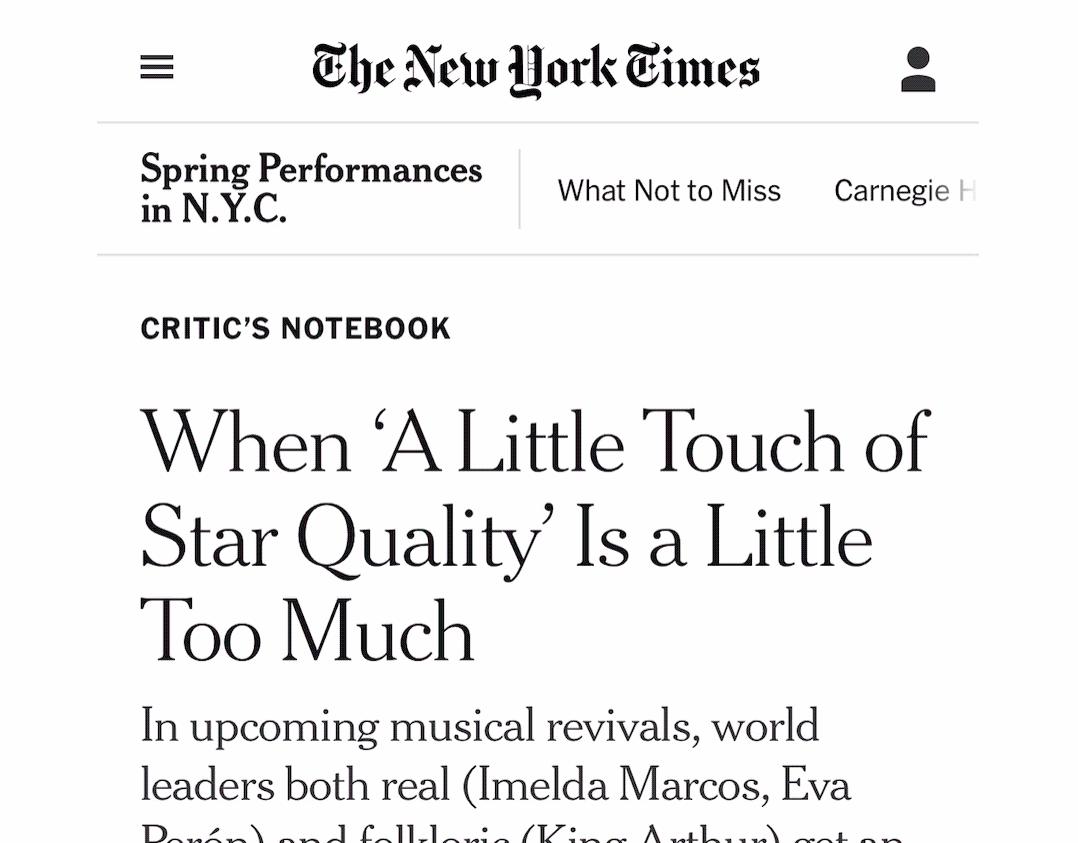The image size is (1078, 843).
Task: Click the summary line about musical revivals
Action: [x=480, y=725]
